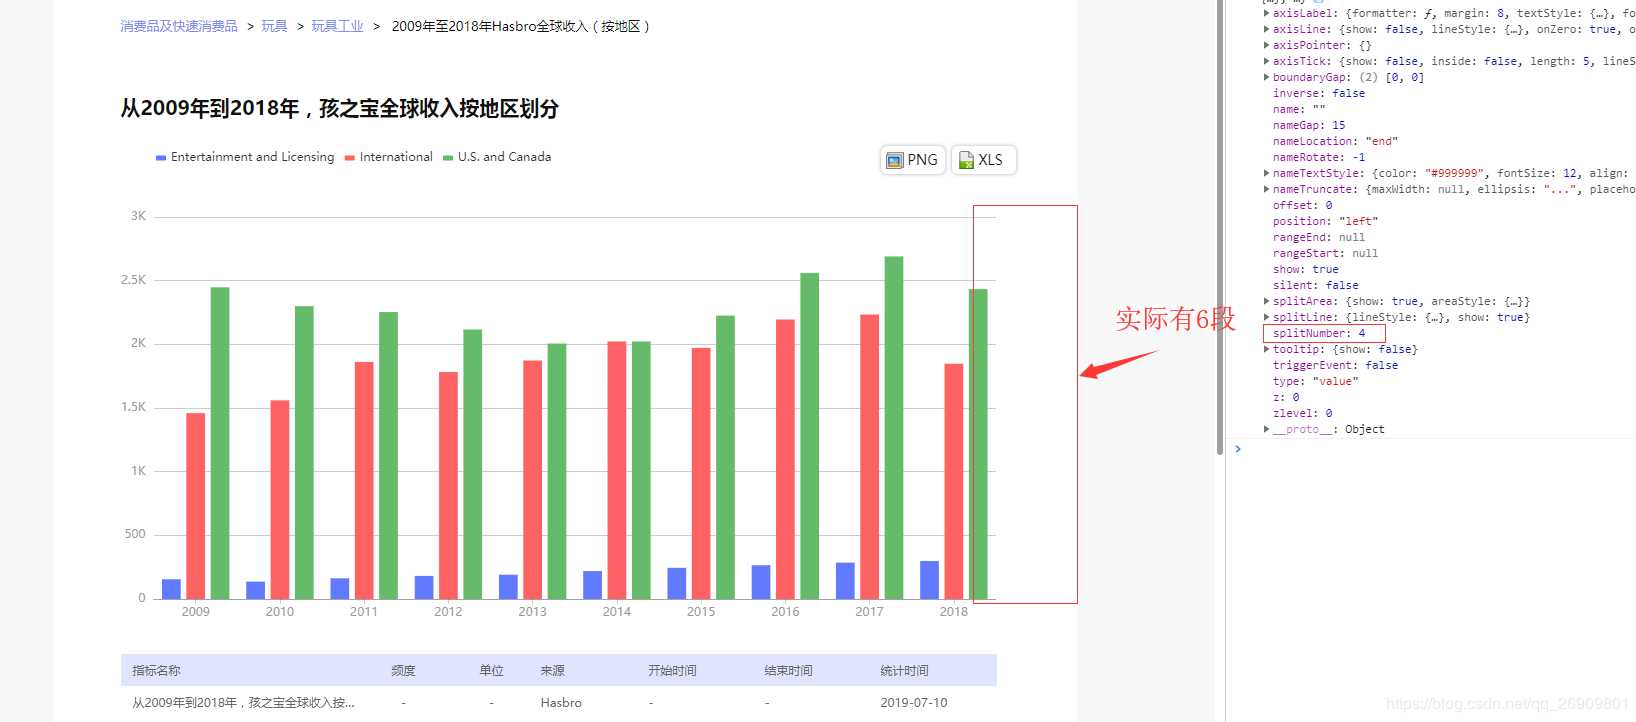Expand the boundaryGap array

(1267, 77)
